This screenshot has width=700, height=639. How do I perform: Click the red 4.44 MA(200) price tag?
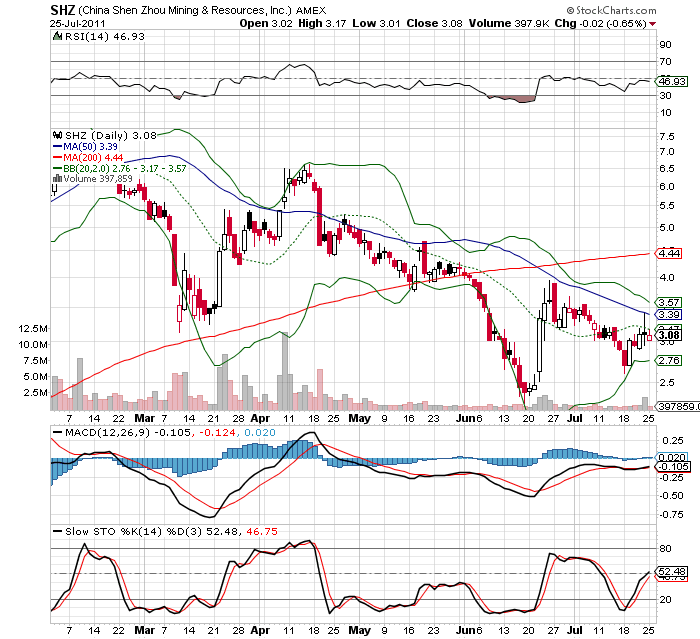(x=669, y=253)
